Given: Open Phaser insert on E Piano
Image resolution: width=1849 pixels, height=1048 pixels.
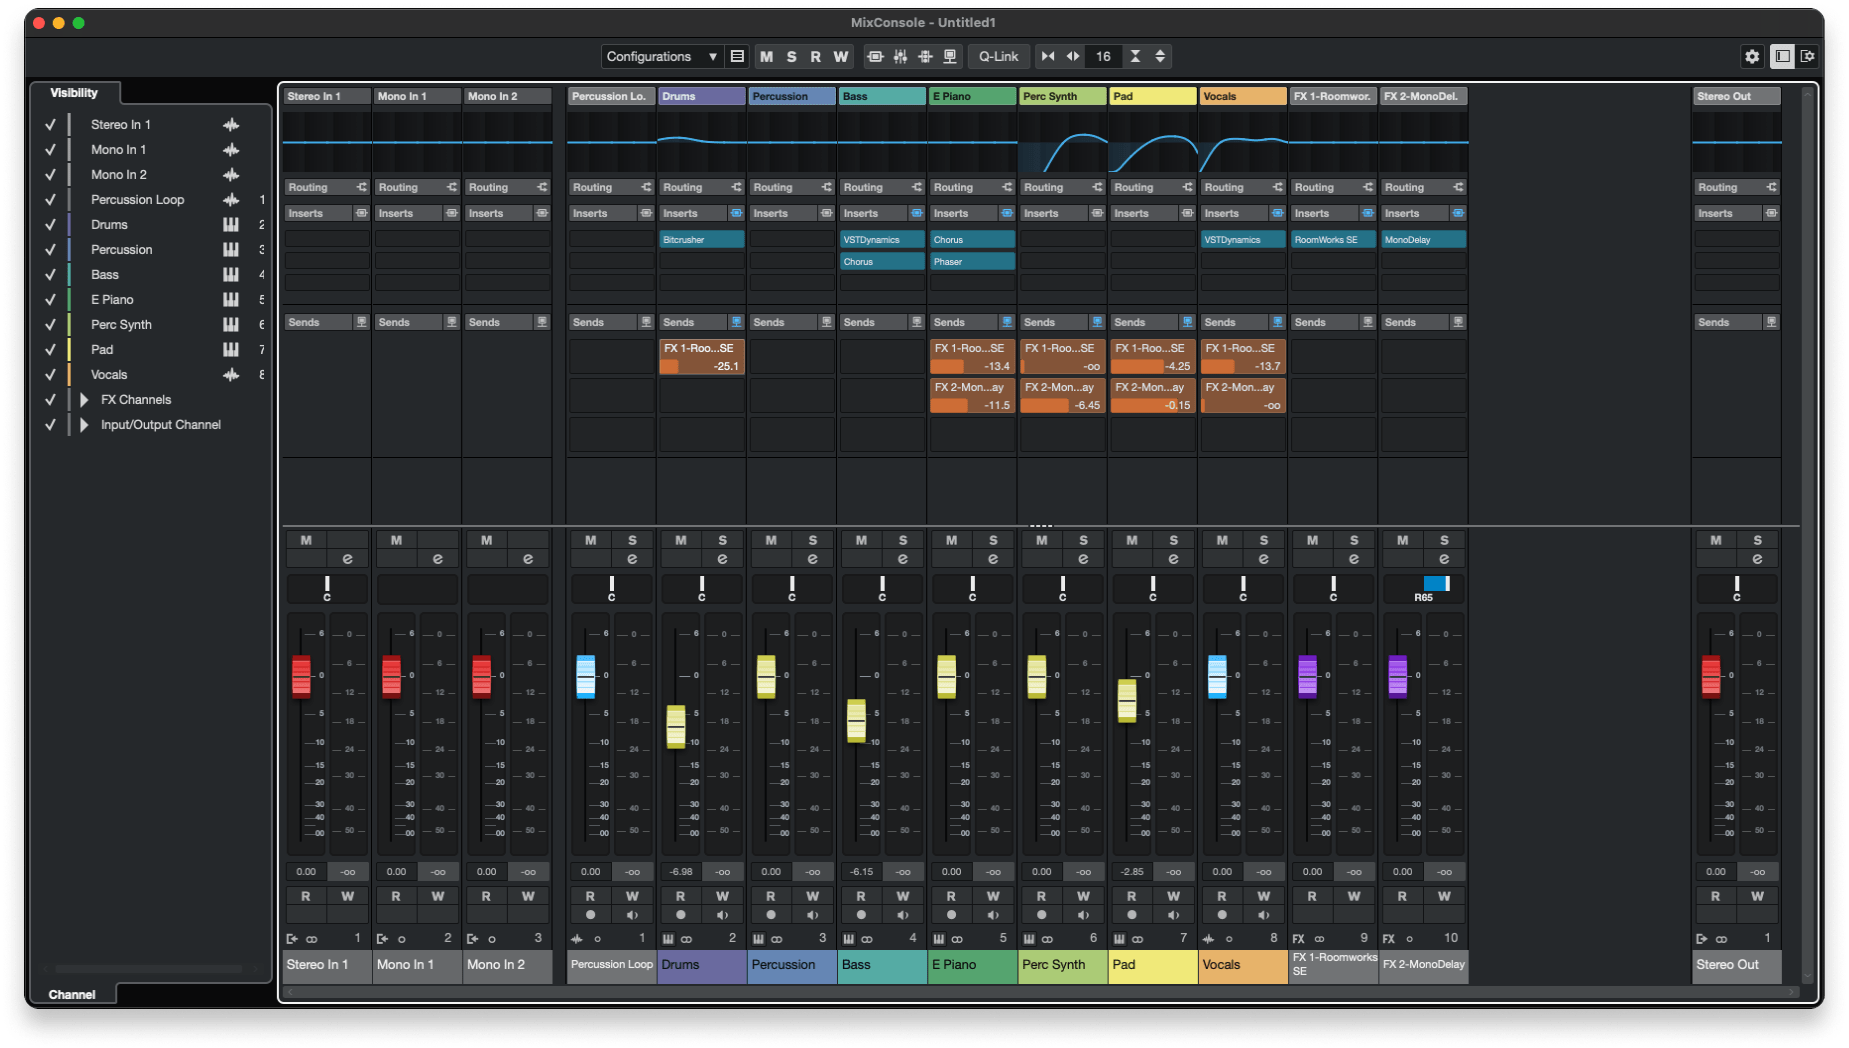Looking at the screenshot, I should pos(972,262).
